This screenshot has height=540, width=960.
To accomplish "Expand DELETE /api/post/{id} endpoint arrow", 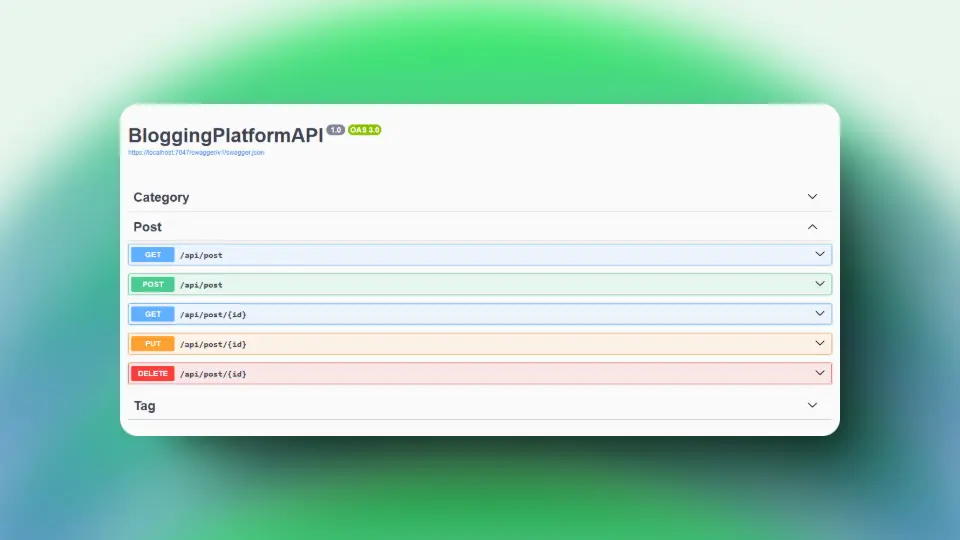I will 819,373.
